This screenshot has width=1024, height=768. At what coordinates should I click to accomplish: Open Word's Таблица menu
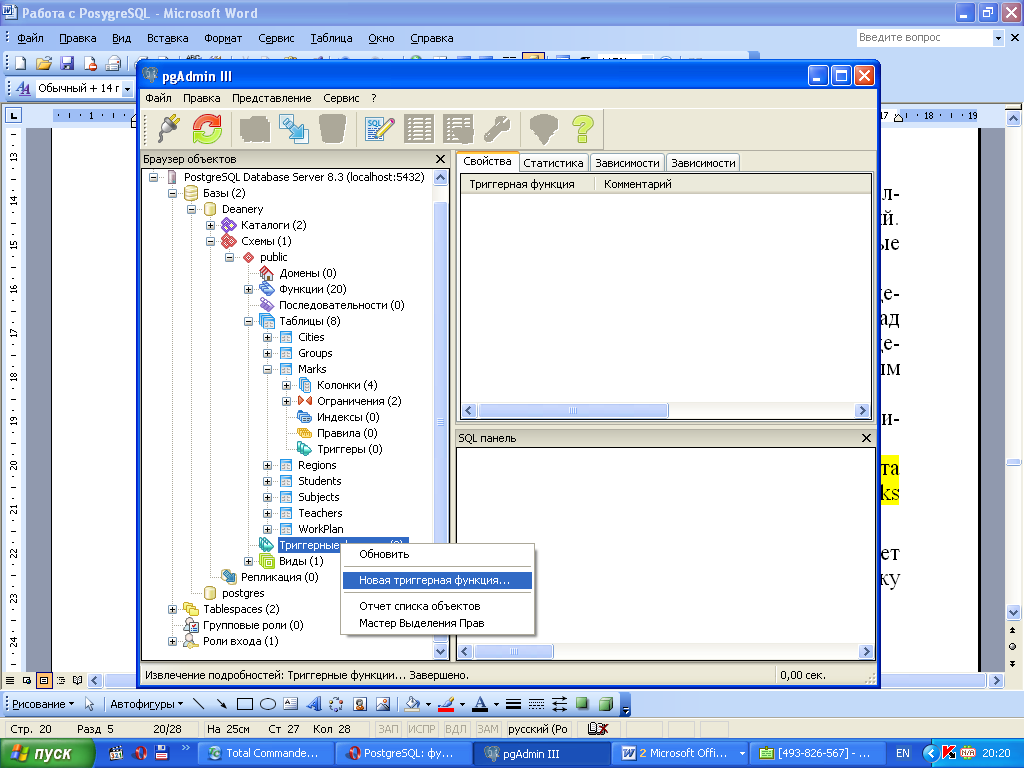pyautogui.click(x=331, y=38)
